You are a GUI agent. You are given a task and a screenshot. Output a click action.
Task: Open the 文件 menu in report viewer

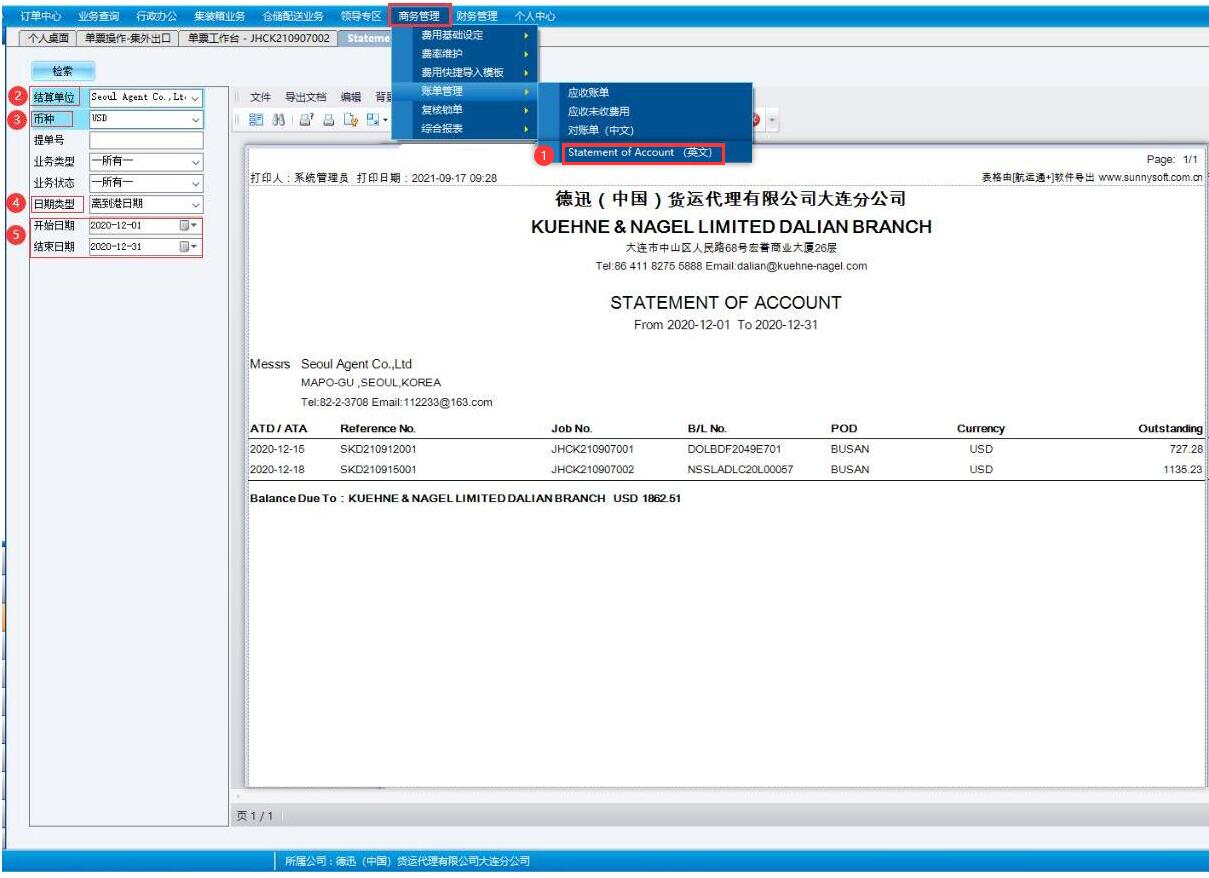260,97
